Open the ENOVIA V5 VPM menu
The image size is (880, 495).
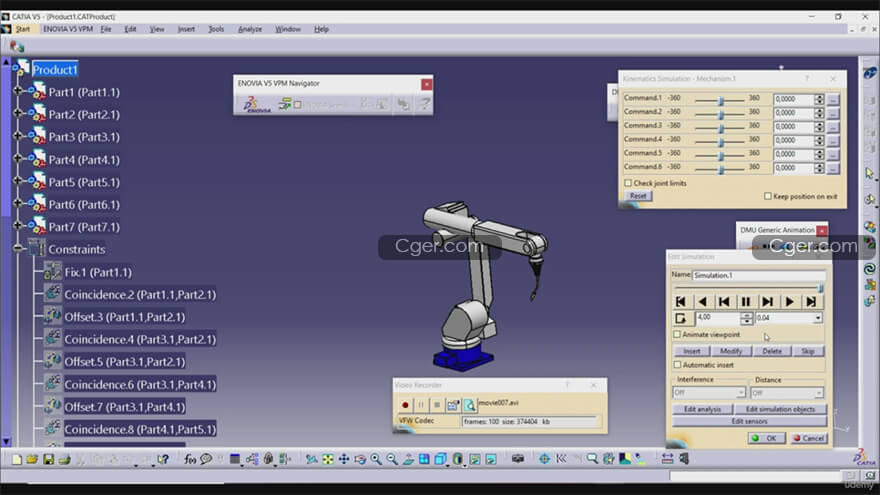pyautogui.click(x=68, y=29)
